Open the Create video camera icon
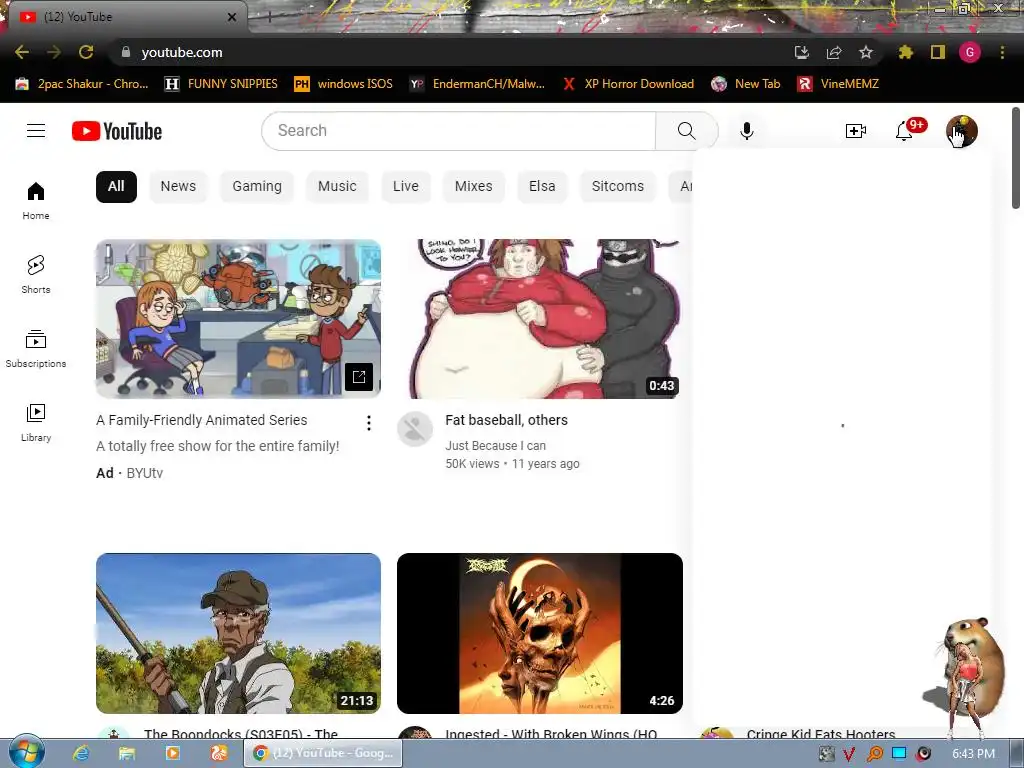Screen dimensions: 1024x768 tap(856, 131)
